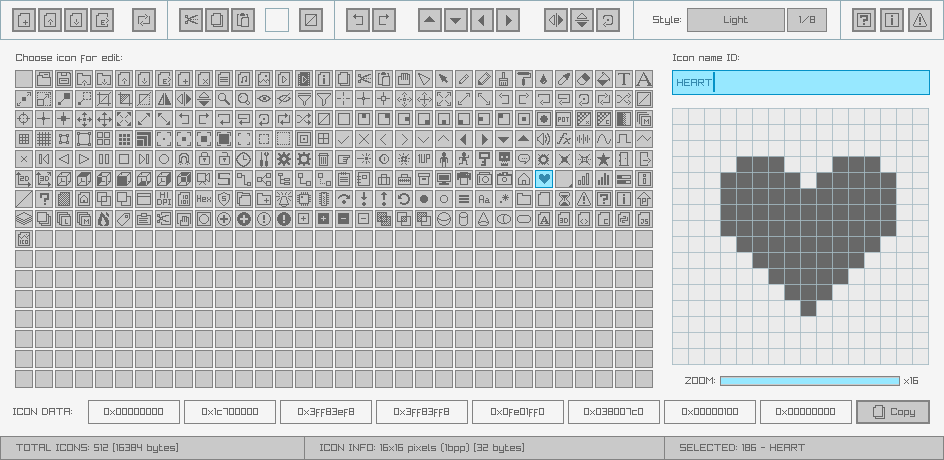Image resolution: width=944 pixels, height=460 pixels.
Task: Select the HI DPI icon in the grid
Action: click(x=164, y=199)
